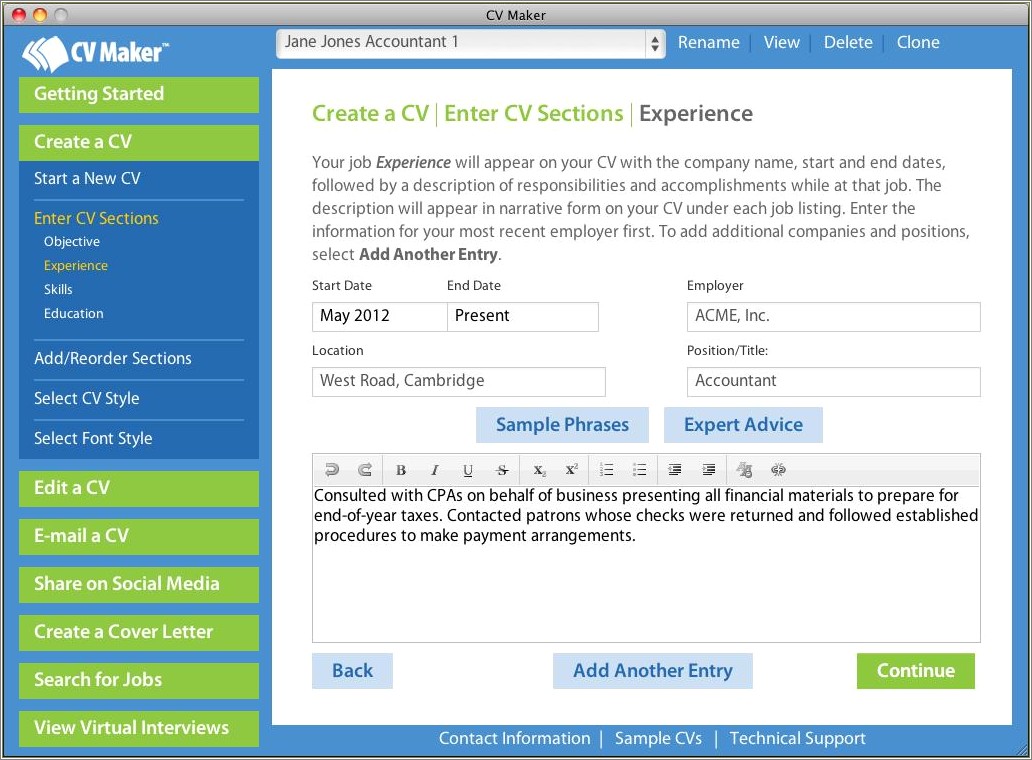
Task: Click the Start Date field showing May 2012
Action: point(379,316)
